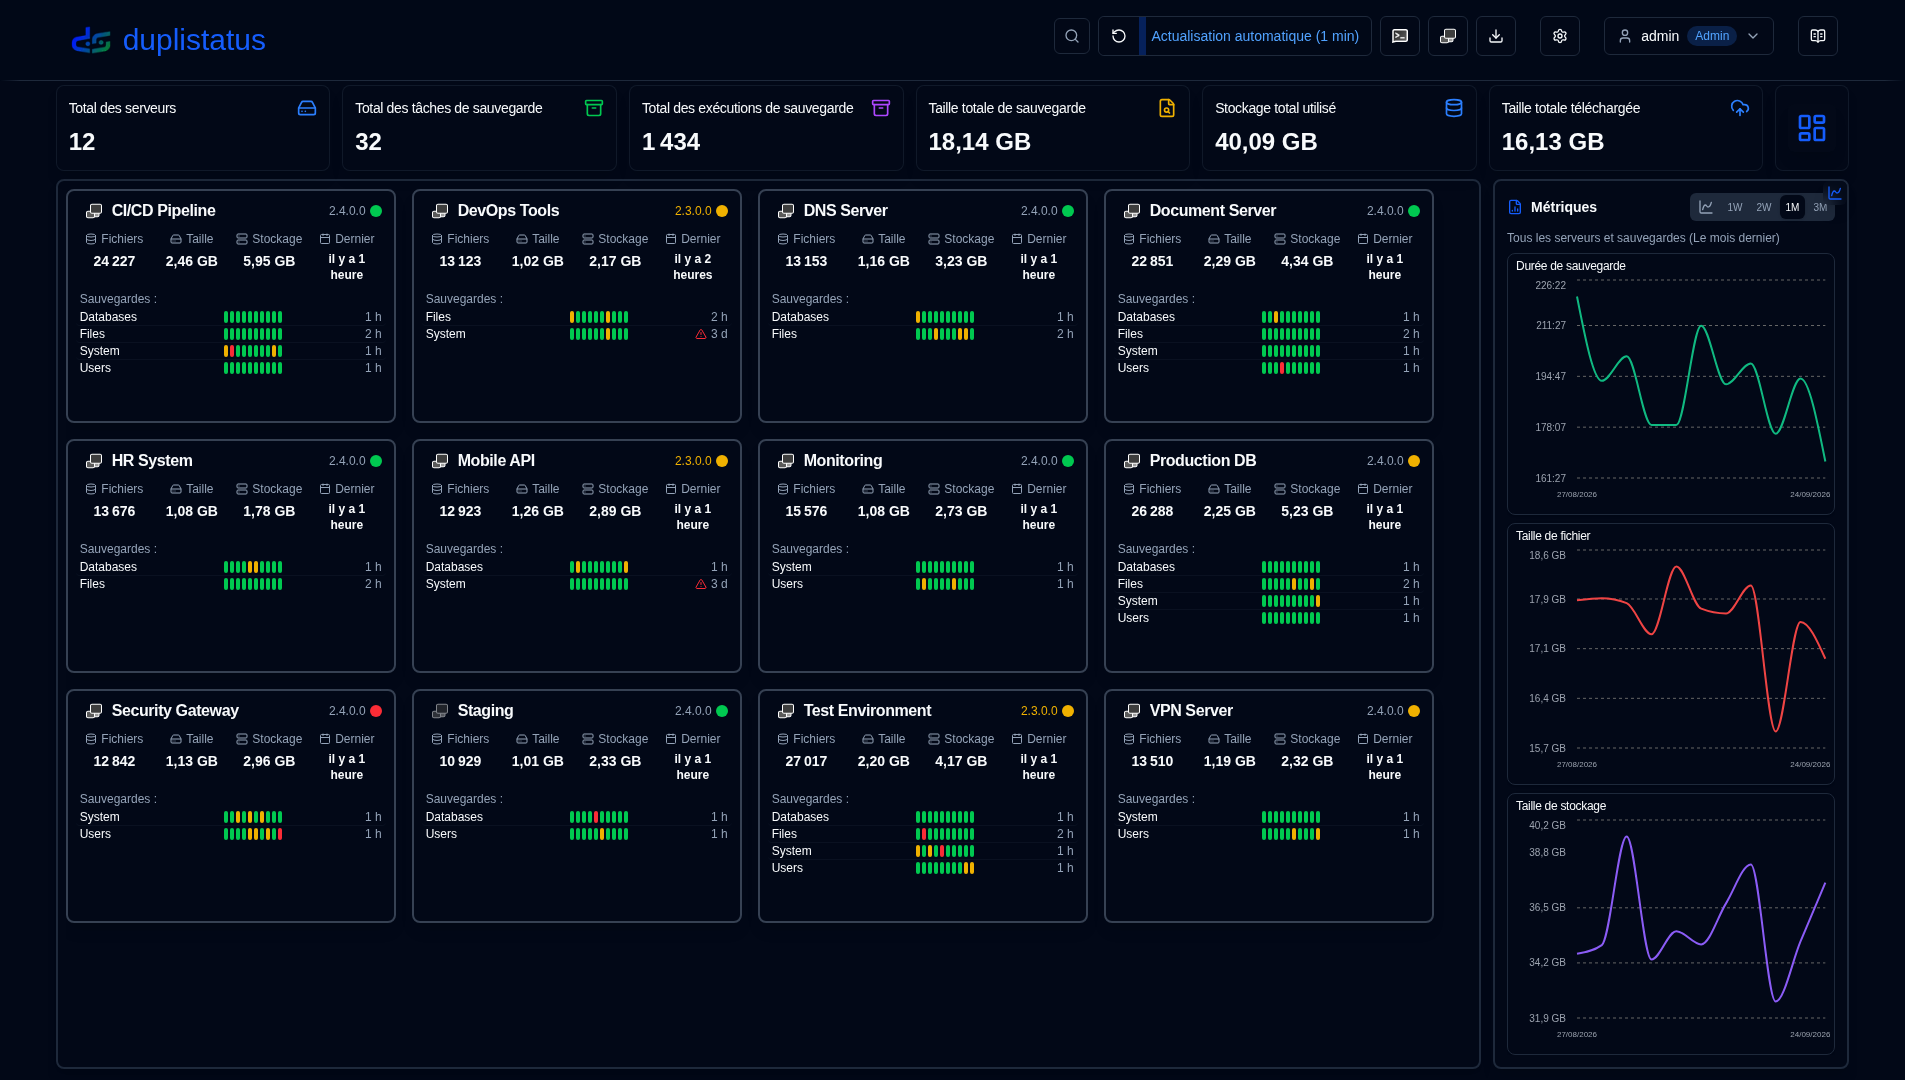Click the Taille de stockage chart
The width and height of the screenshot is (1905, 1080).
(1670, 924)
